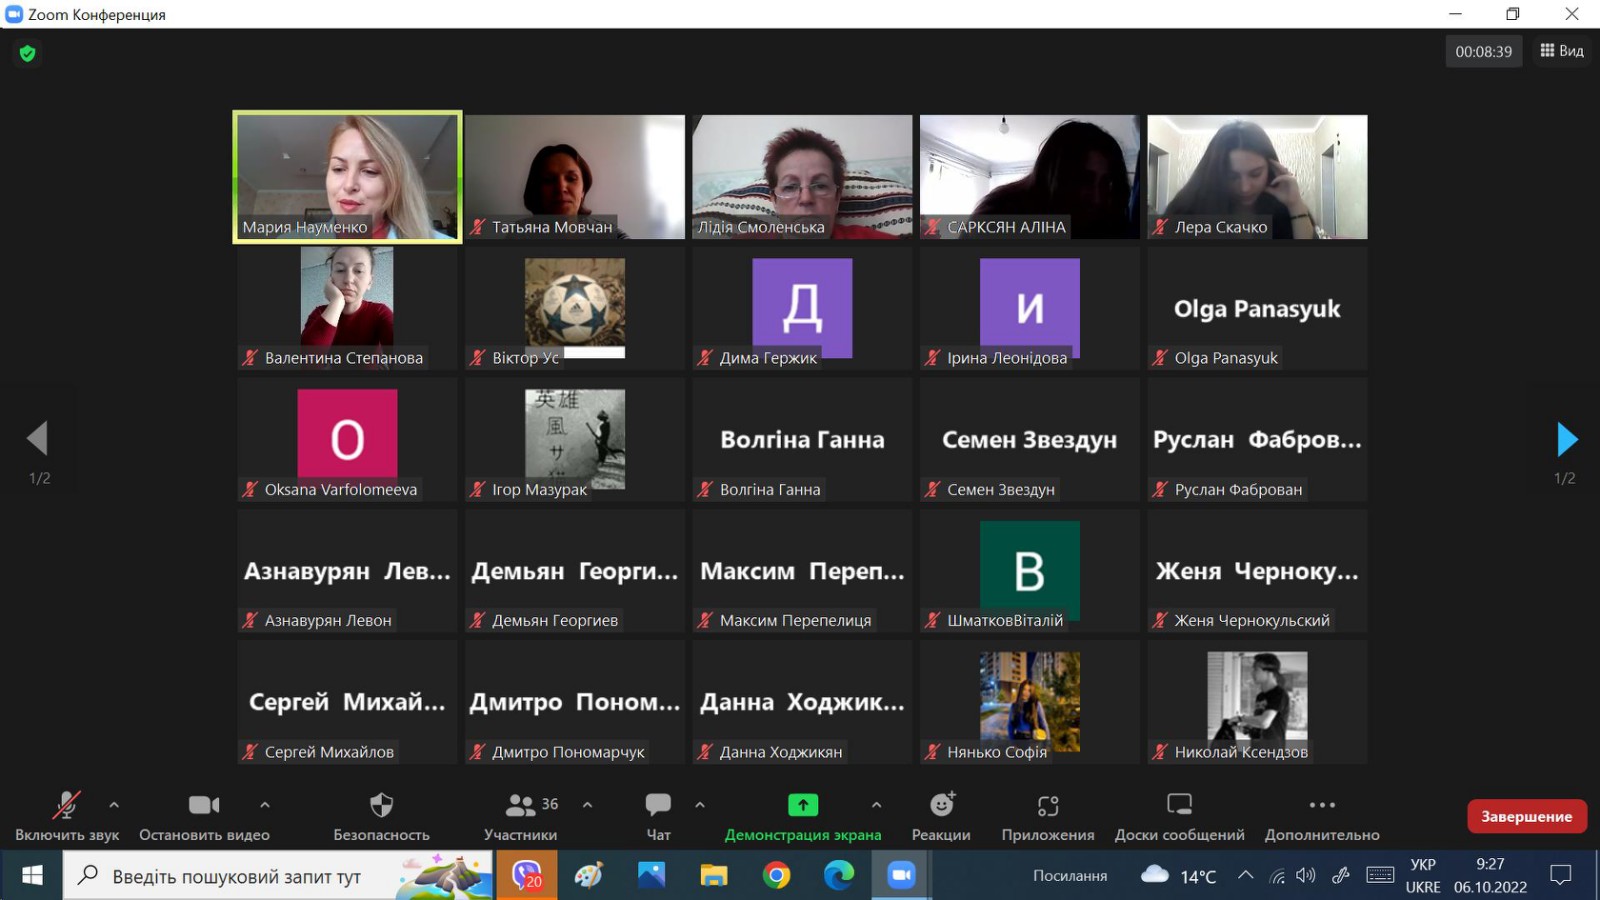This screenshot has height=900, width=1600.
Task: Go to next gallery page arrow
Action: click(1566, 439)
